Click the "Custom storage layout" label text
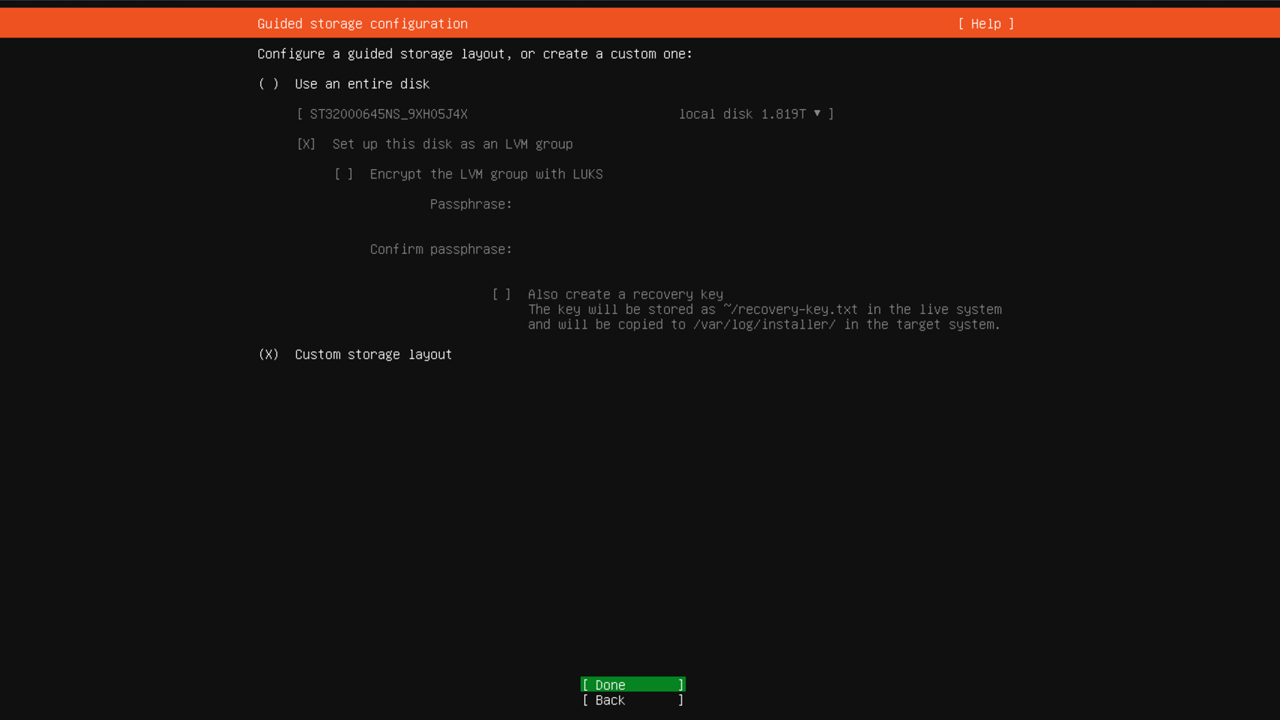Image resolution: width=1280 pixels, height=720 pixels. [x=373, y=354]
